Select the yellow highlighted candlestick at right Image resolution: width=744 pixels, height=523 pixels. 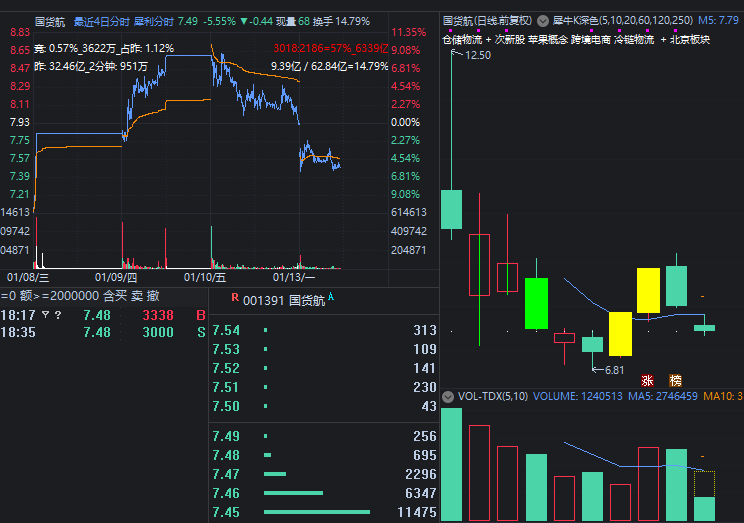[649, 290]
